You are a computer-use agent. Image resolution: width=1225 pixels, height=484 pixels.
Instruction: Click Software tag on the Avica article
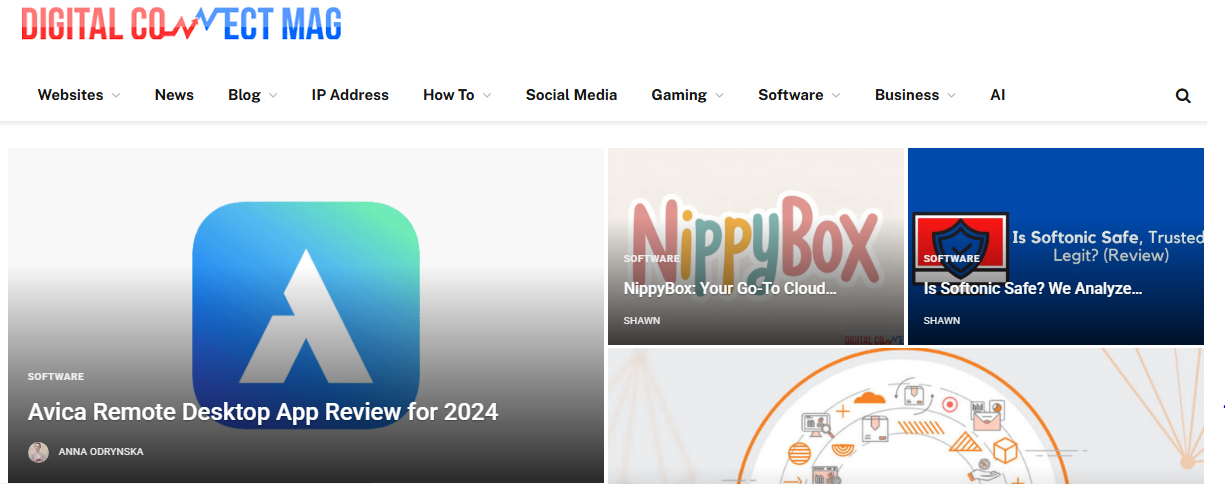point(56,377)
